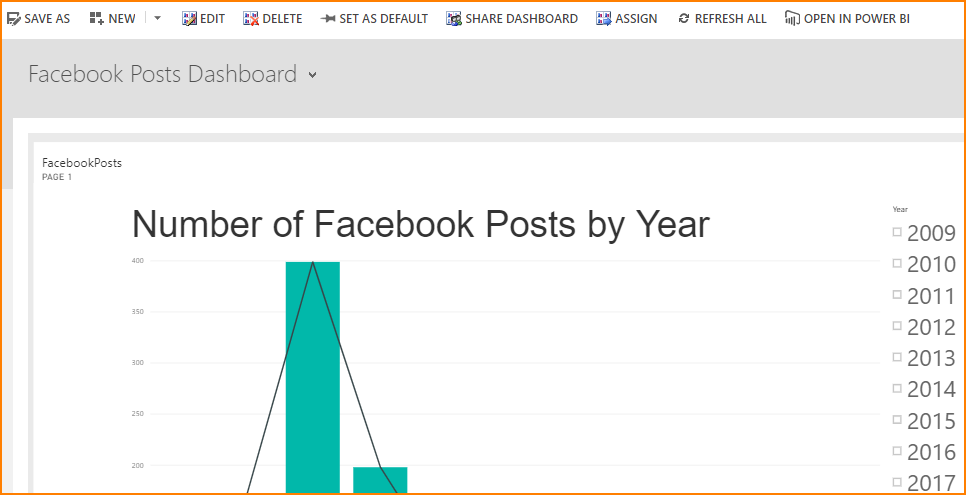Click the Assign icon
966x495 pixels.
click(x=604, y=19)
